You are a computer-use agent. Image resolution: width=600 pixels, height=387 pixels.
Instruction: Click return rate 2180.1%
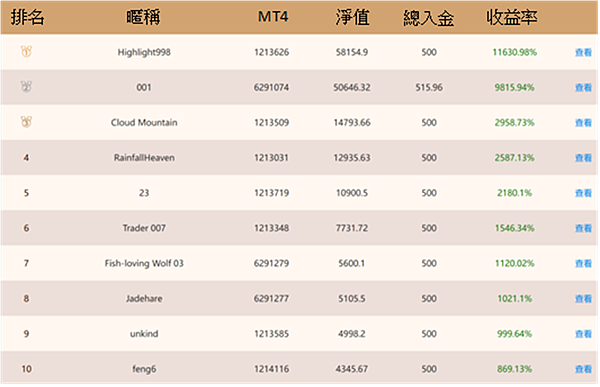(515, 193)
